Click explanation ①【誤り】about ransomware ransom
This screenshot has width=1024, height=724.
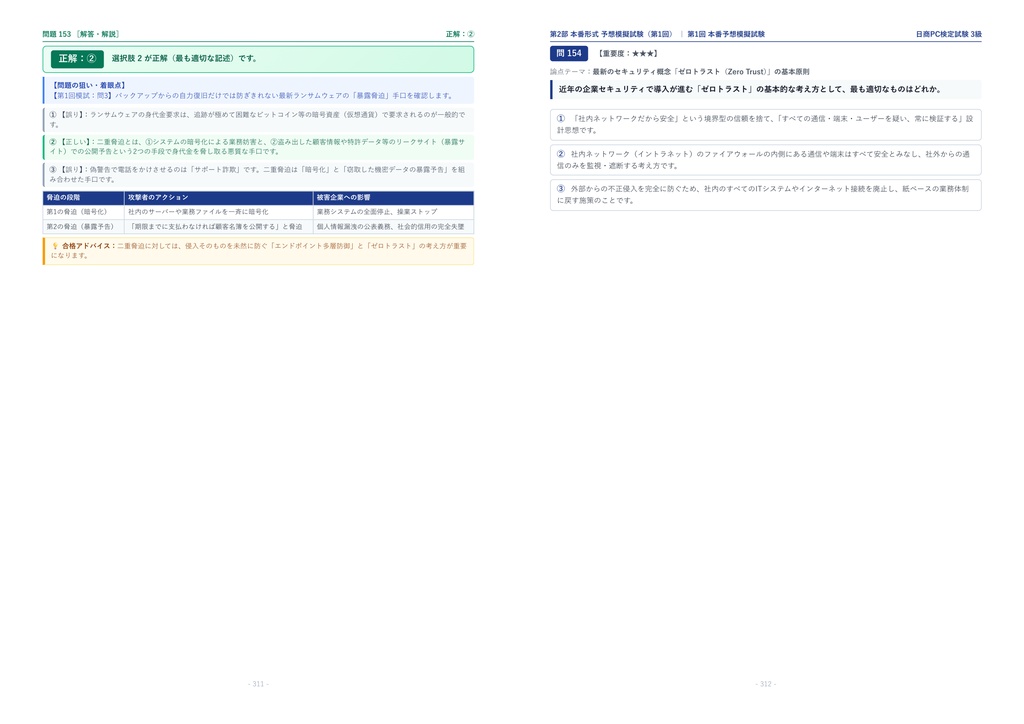click(x=259, y=119)
